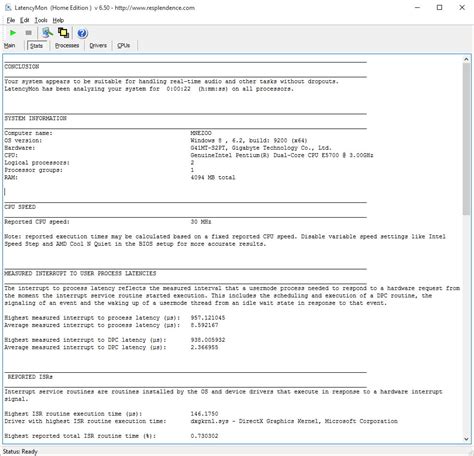The height and width of the screenshot is (456, 474).
Task: Switch to the Processes tab
Action: (67, 45)
